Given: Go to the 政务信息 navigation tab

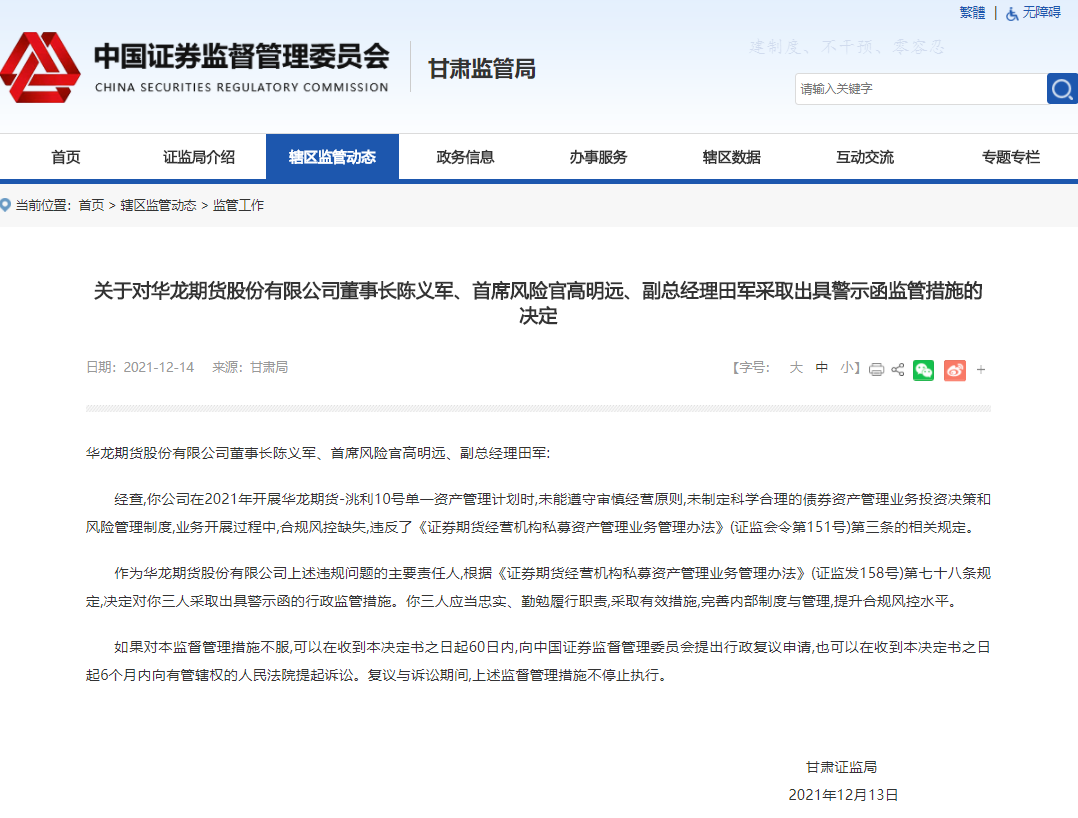Looking at the screenshot, I should click(465, 157).
